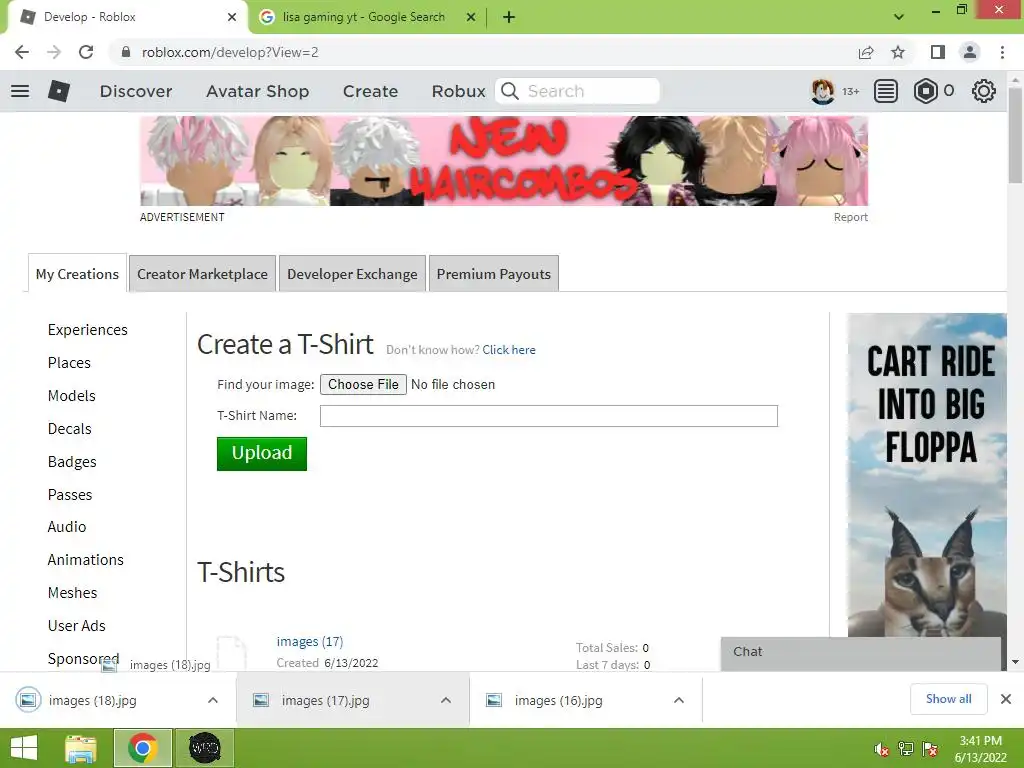Open Chrome profile icon
Image resolution: width=1024 pixels, height=768 pixels.
(x=970, y=52)
